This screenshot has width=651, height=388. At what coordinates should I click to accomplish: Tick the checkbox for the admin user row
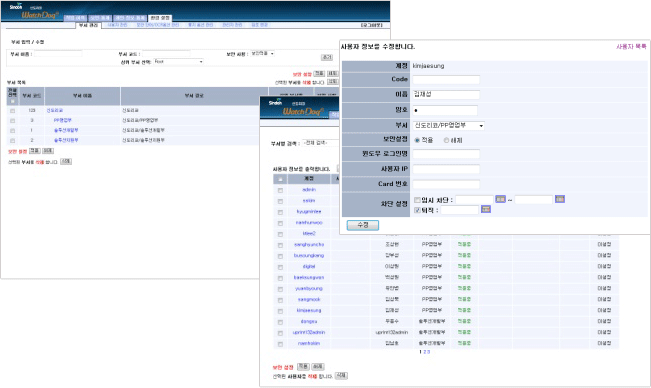click(x=280, y=190)
